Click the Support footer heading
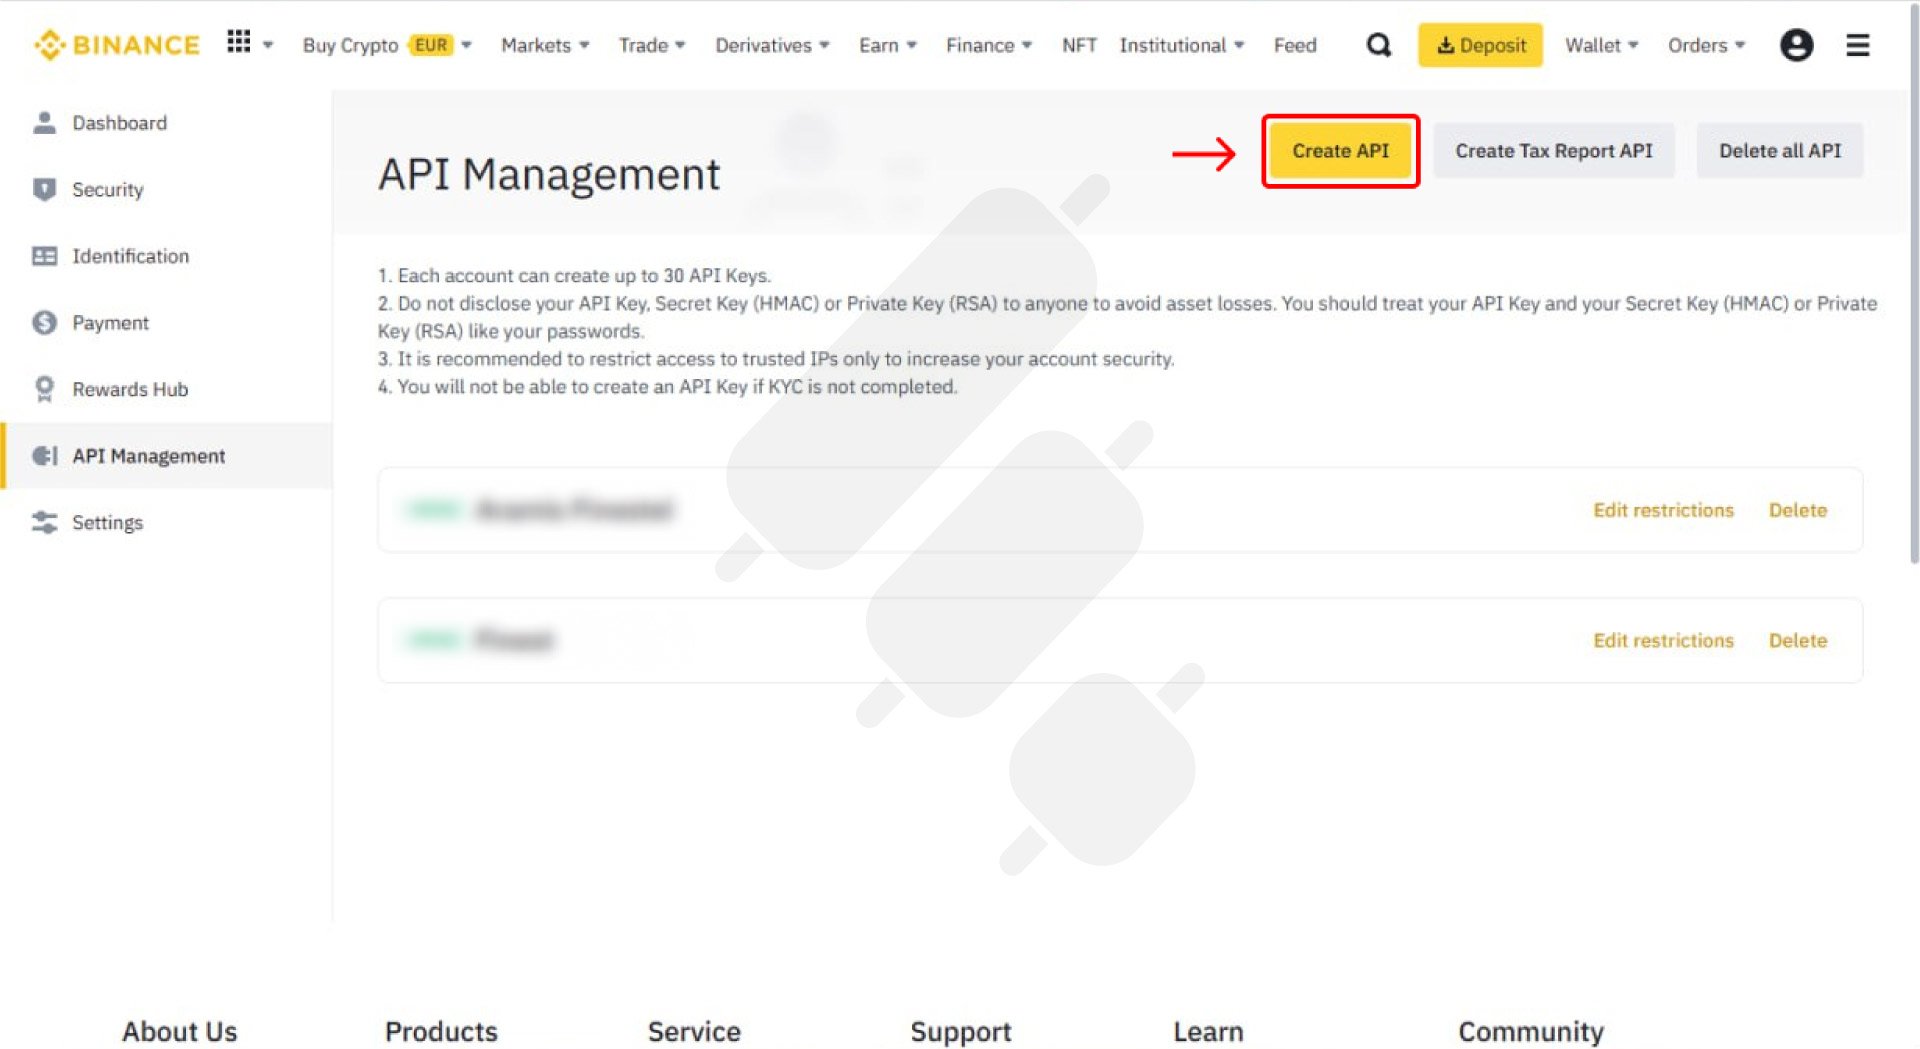This screenshot has height=1049, width=1920. [x=961, y=1031]
